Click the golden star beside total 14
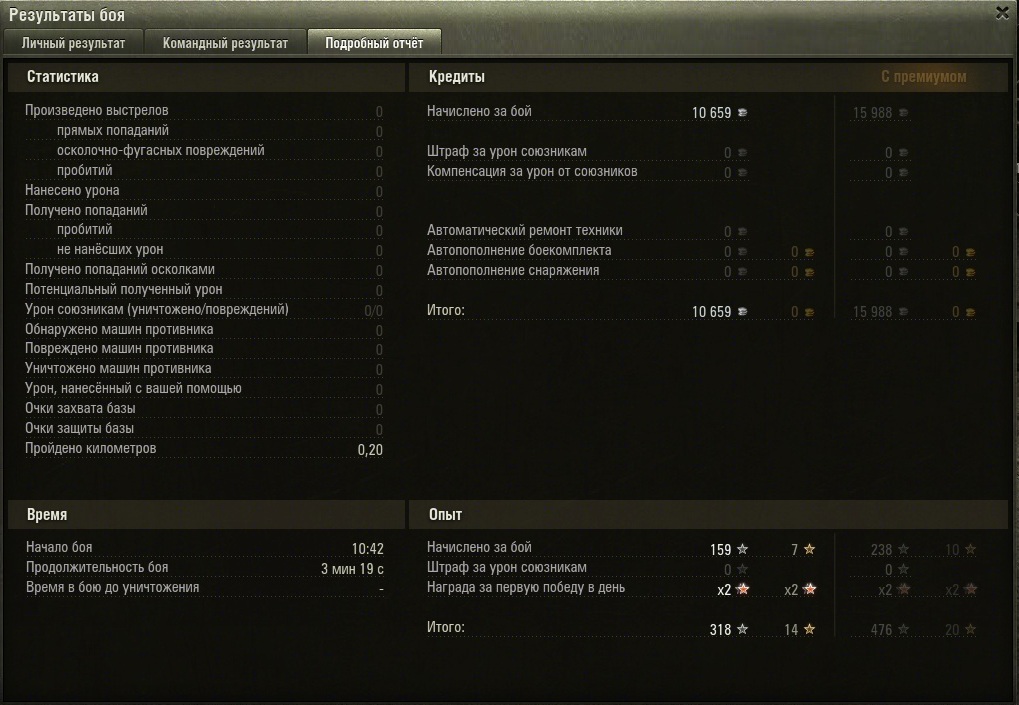 [x=809, y=629]
